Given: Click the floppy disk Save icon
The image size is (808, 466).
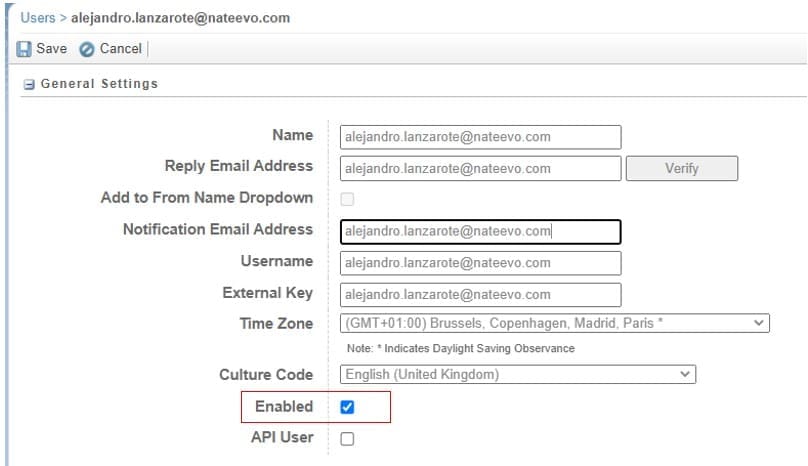Looking at the screenshot, I should tap(24, 49).
